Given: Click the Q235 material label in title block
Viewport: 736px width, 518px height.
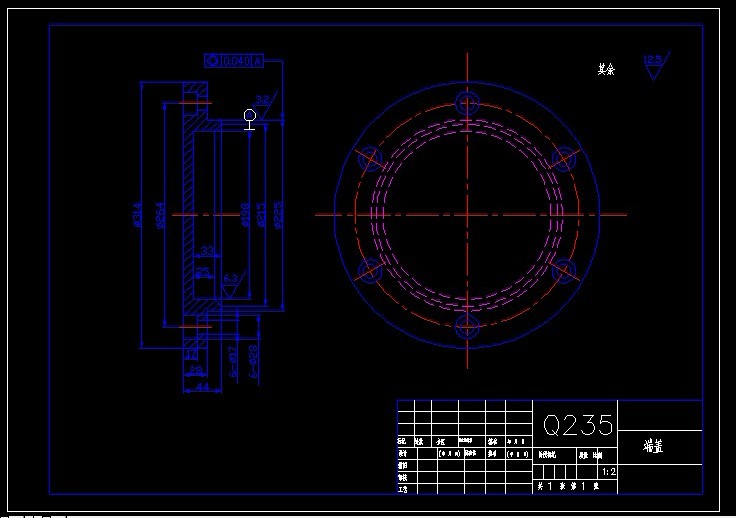Looking at the screenshot, I should [x=578, y=425].
